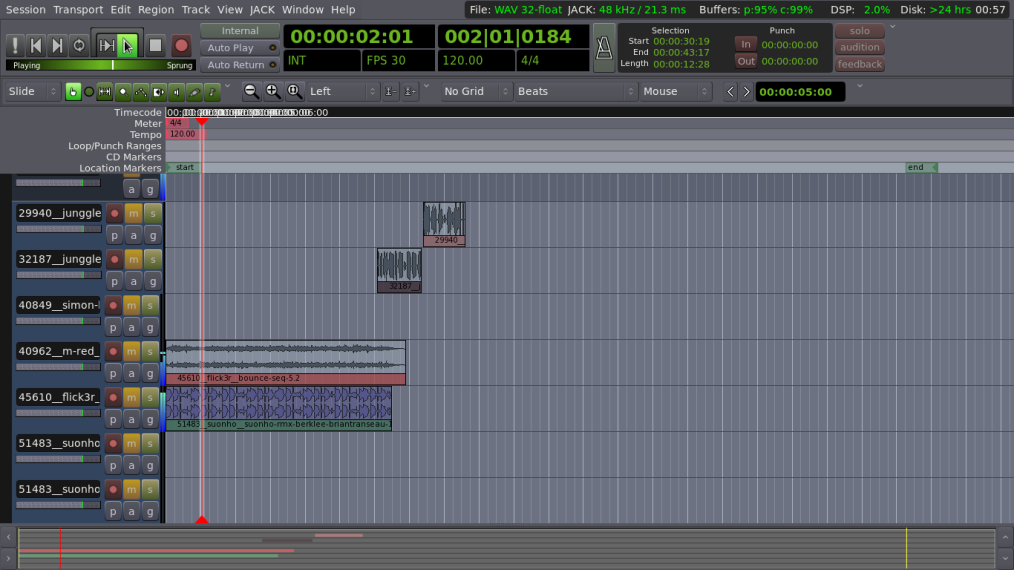Adjust the 45610__flick3r track gain fader
This screenshot has height=570, width=1014.
(58, 413)
